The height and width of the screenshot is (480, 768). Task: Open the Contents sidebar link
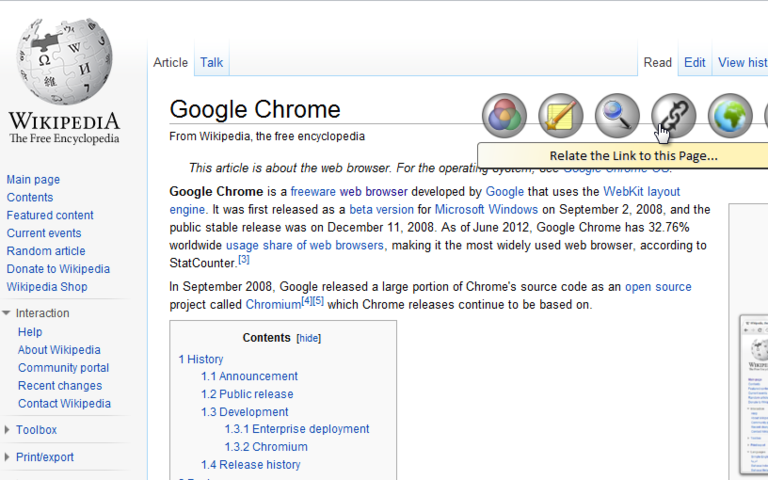(29, 197)
